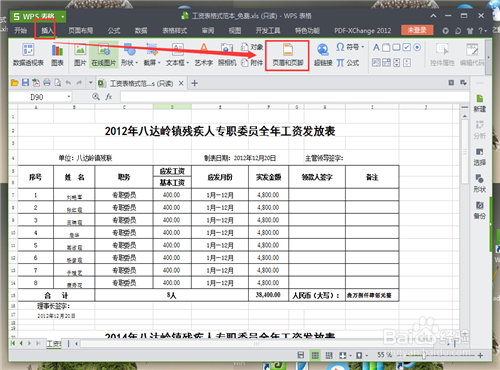
Task: Insert a pivot table (数据透视表)
Action: tap(28, 55)
